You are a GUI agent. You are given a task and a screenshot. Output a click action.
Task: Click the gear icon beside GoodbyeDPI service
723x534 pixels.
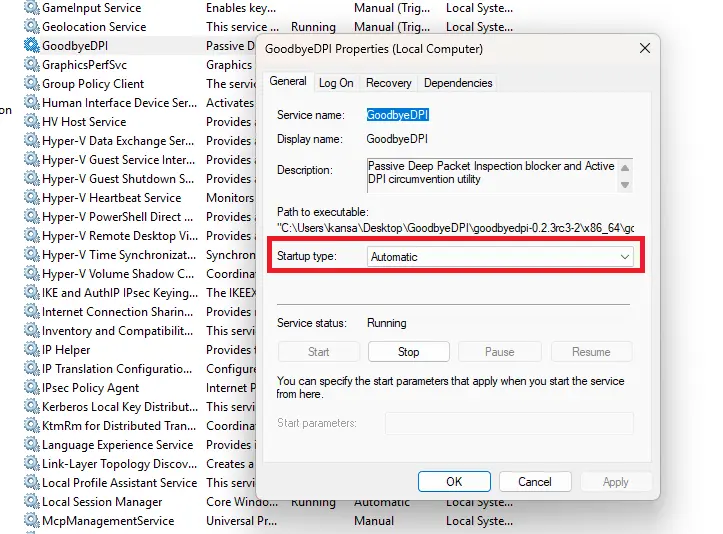click(x=31, y=45)
